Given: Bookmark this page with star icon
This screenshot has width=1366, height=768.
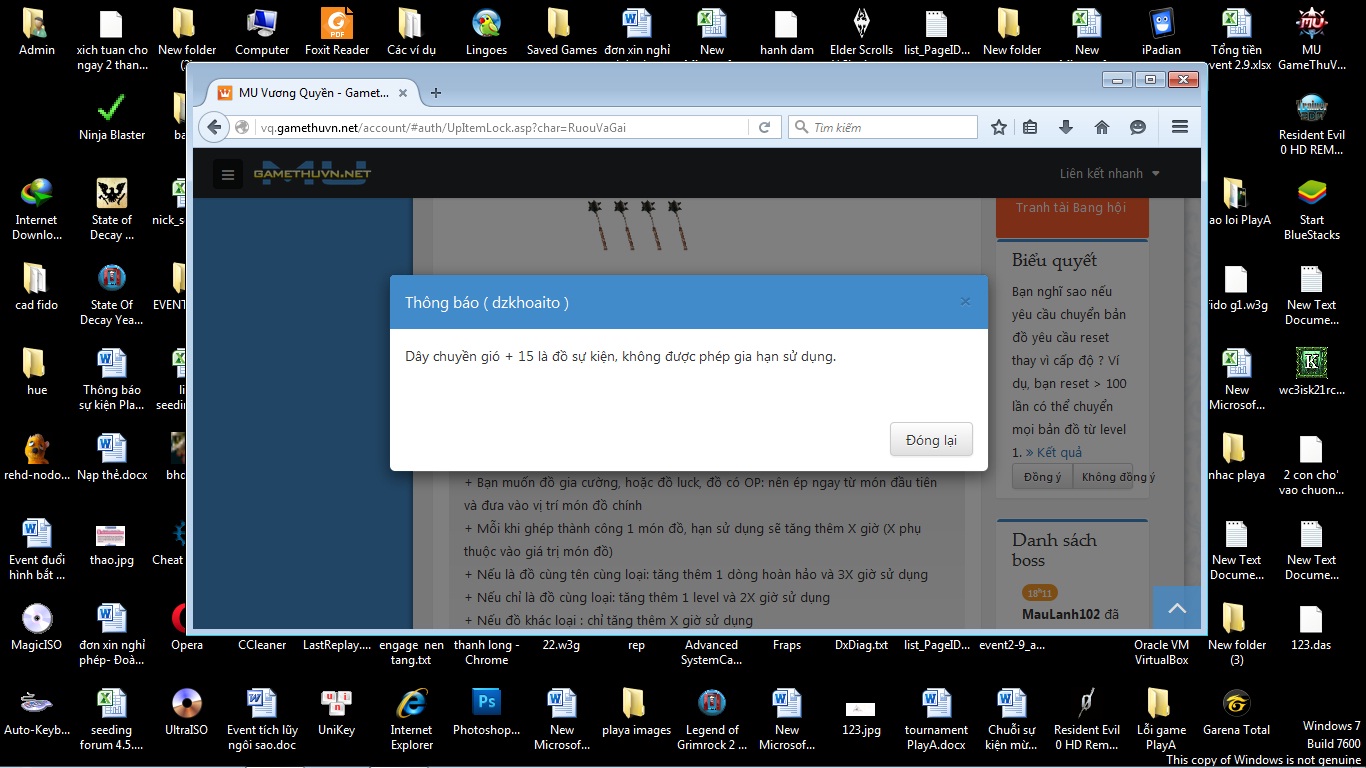Looking at the screenshot, I should [998, 127].
